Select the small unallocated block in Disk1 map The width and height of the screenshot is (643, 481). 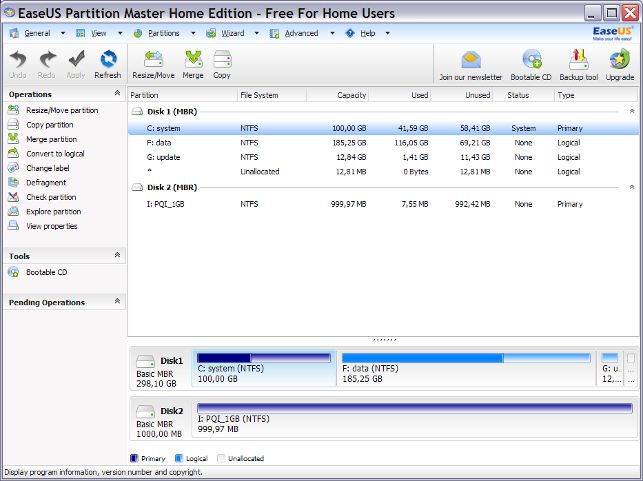[x=631, y=368]
